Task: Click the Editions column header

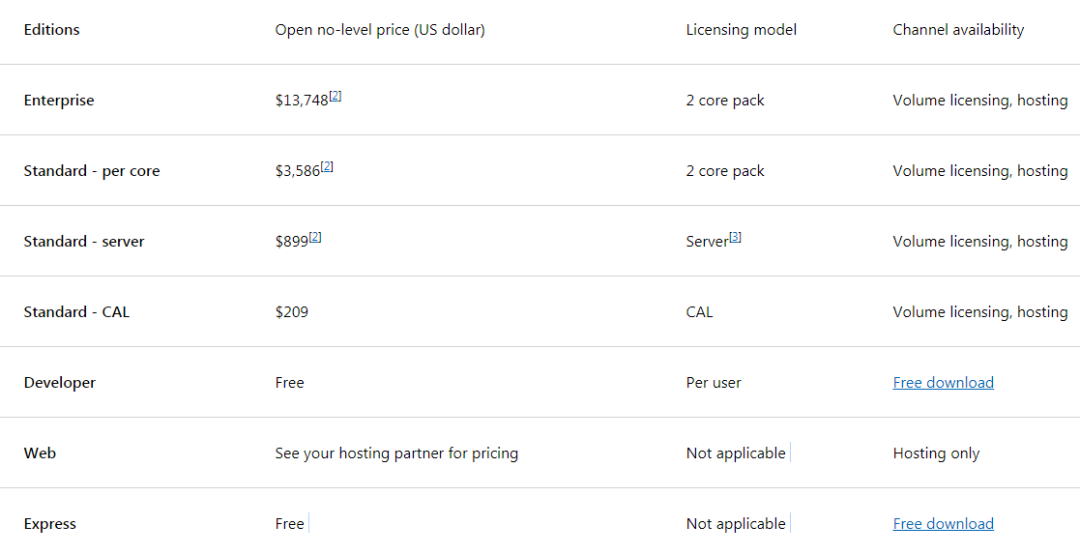Action: tap(52, 30)
